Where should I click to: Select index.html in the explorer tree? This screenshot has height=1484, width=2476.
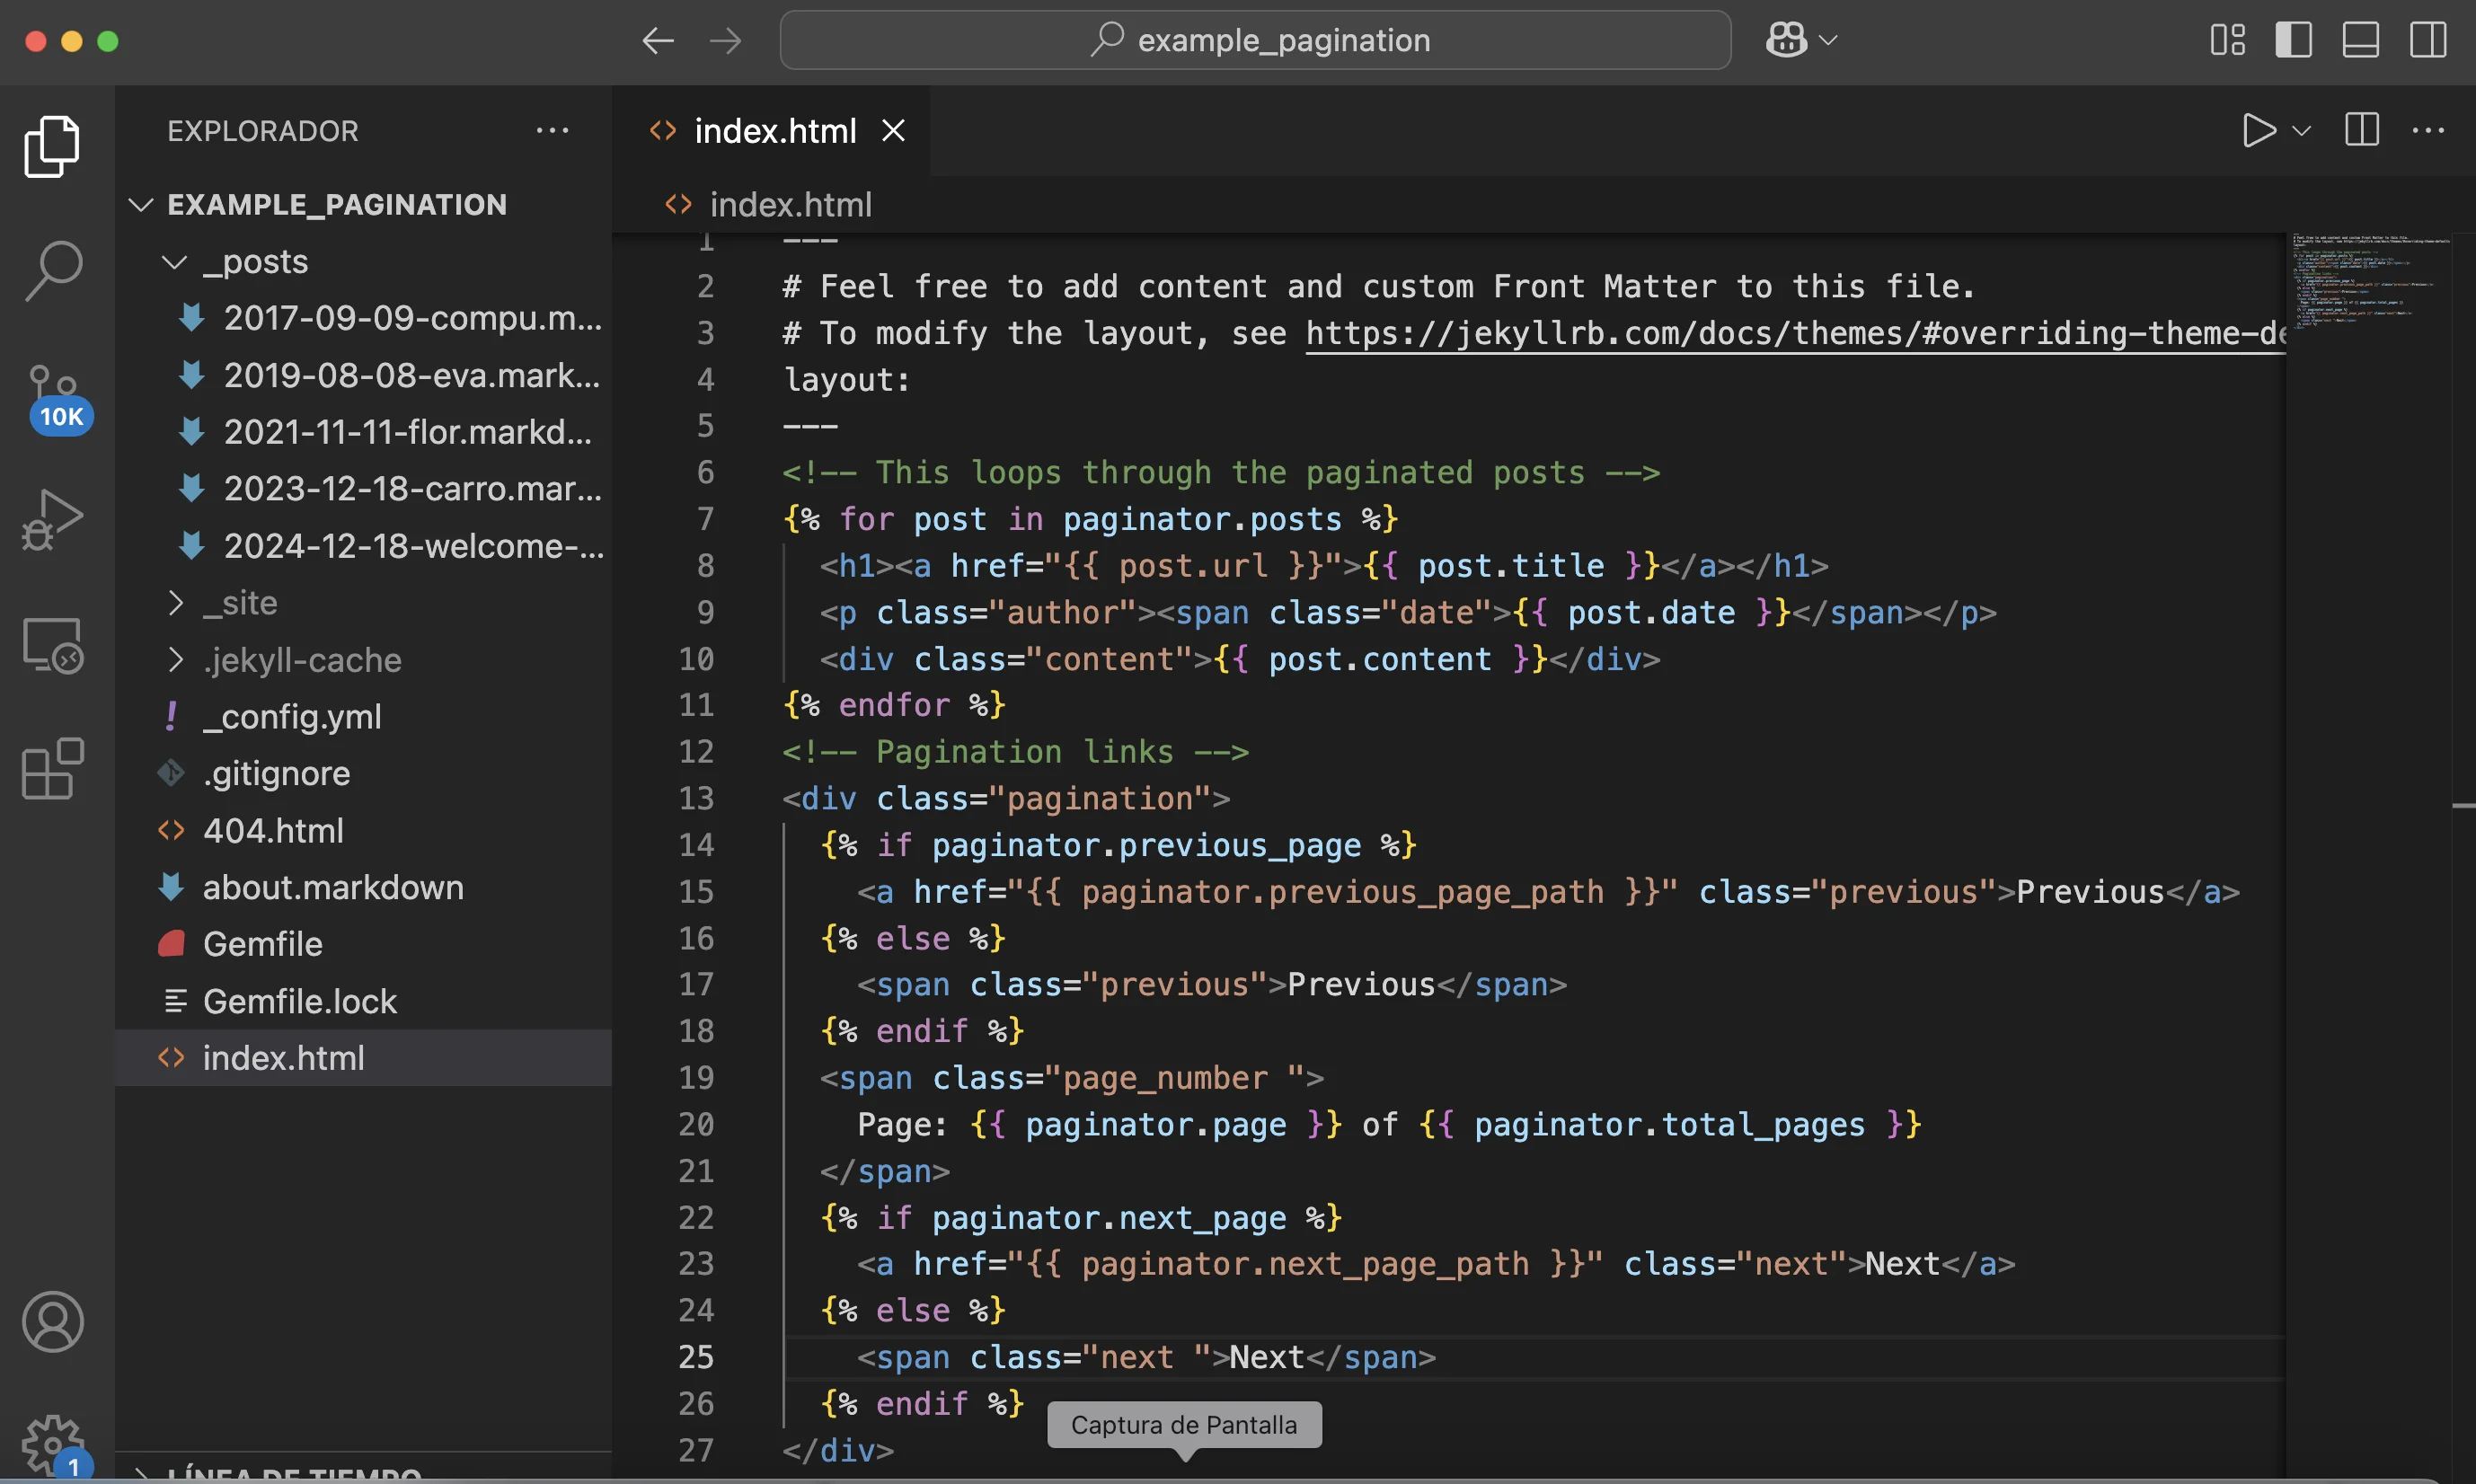pos(364,1058)
